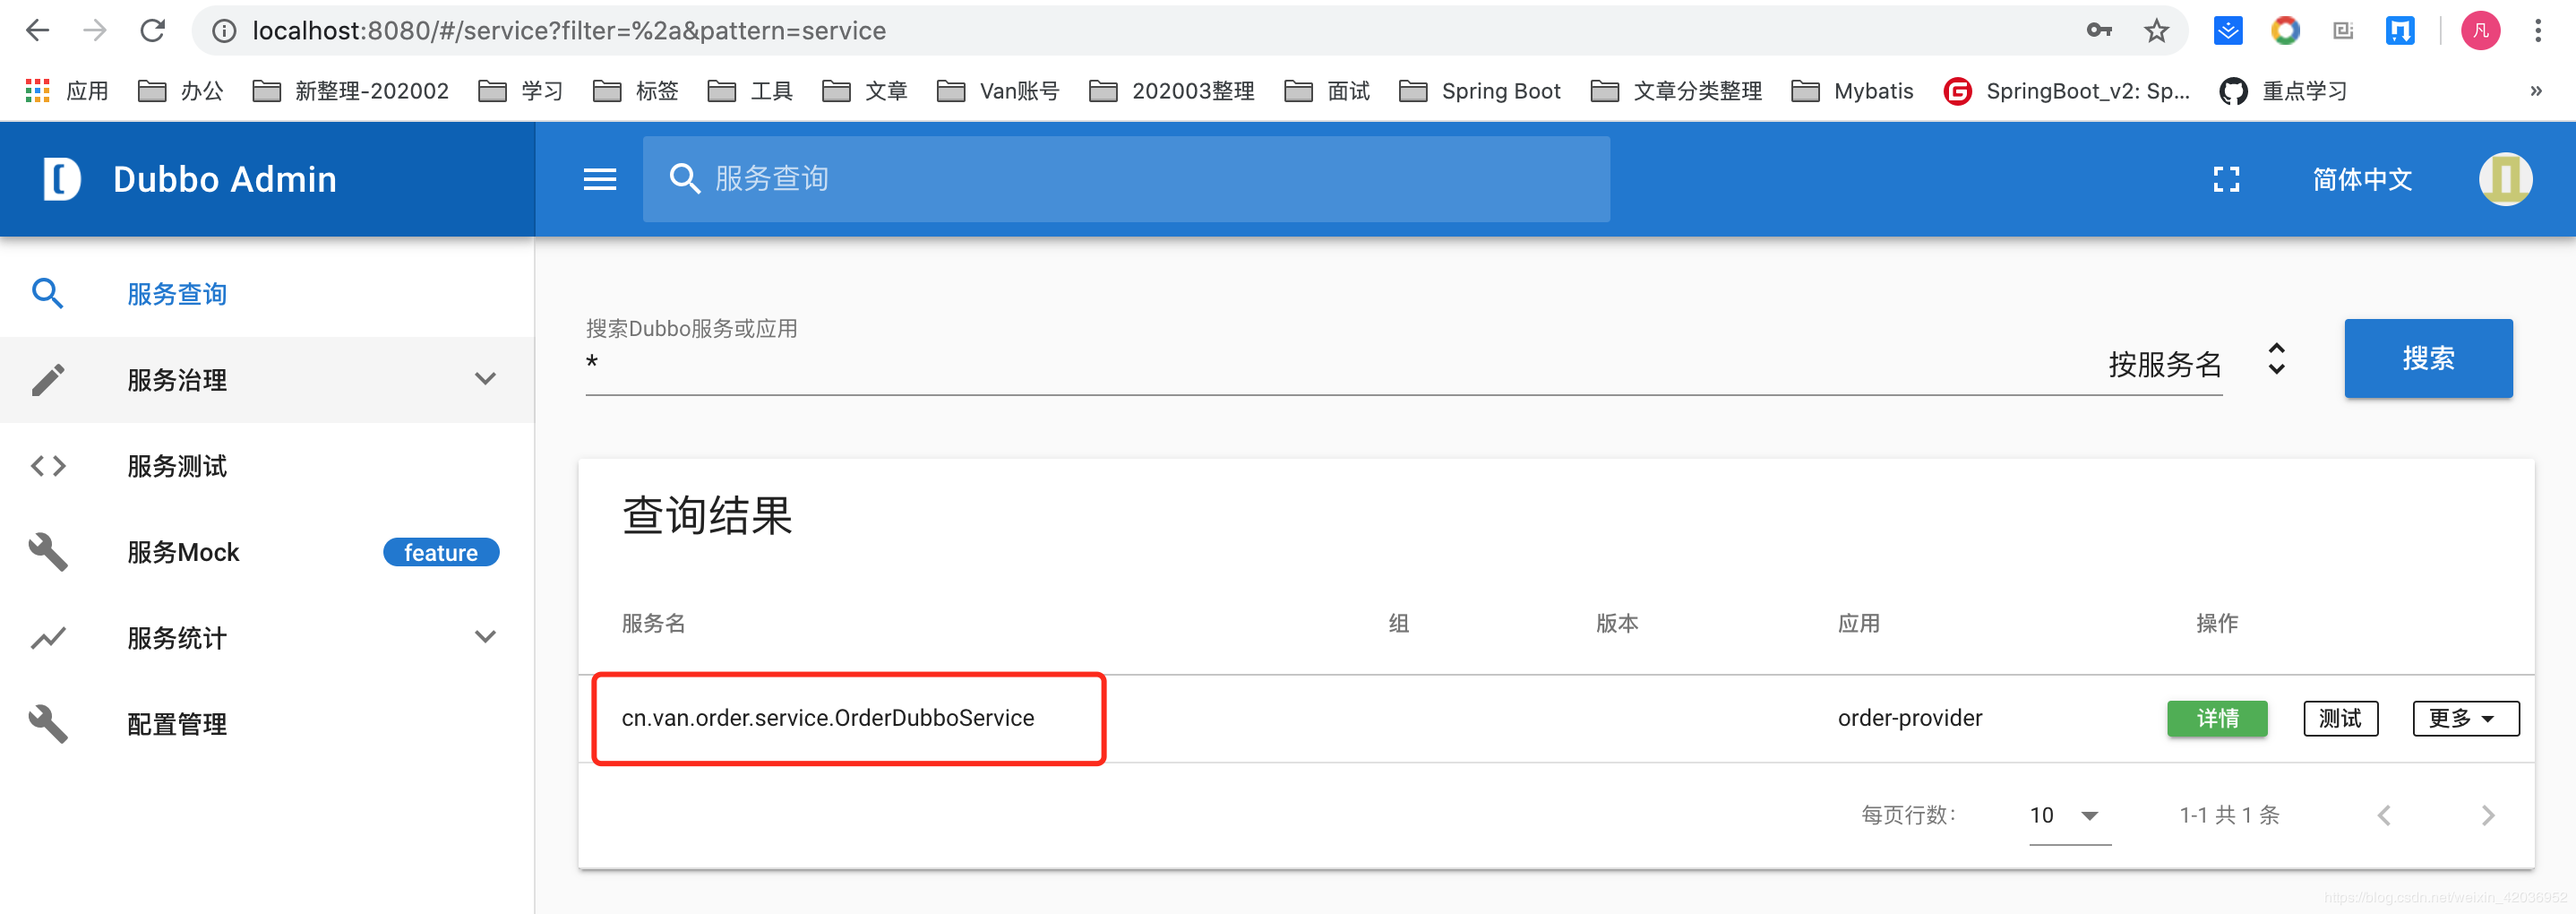Click the magnifier icon in header search
The height and width of the screenshot is (914, 2576).
(x=685, y=179)
